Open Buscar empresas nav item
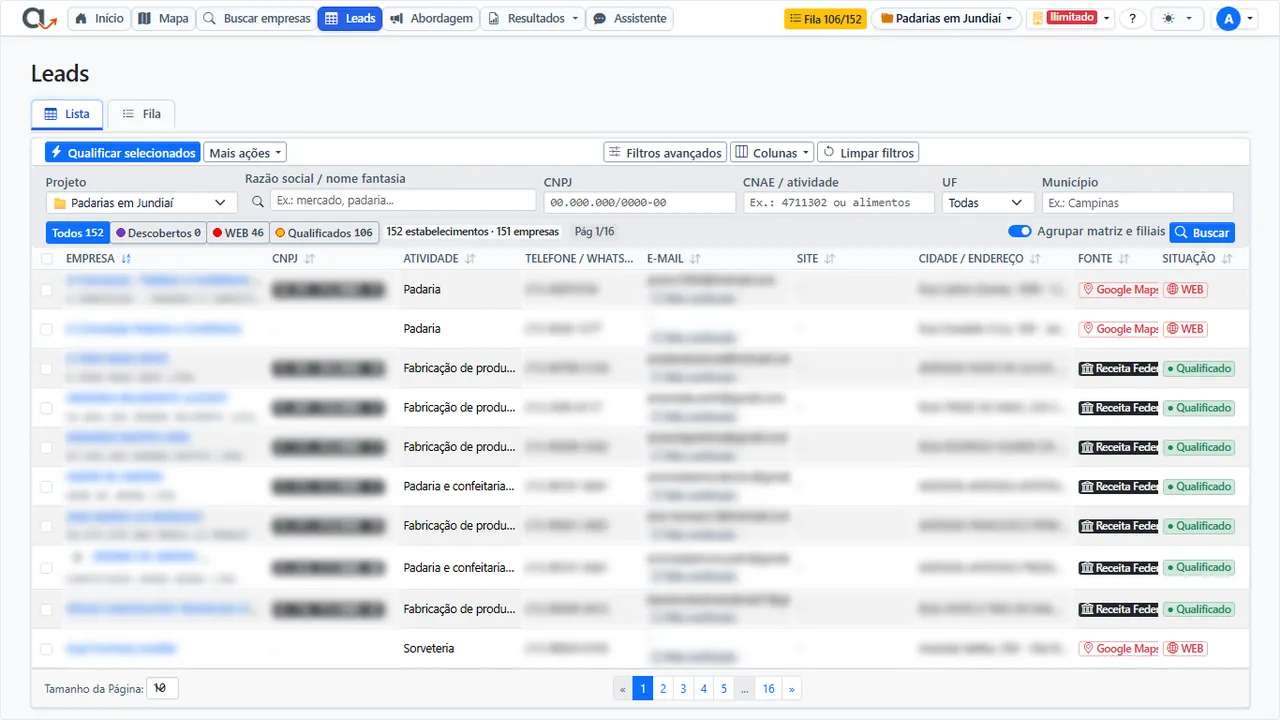The width and height of the screenshot is (1280, 720). (x=256, y=18)
